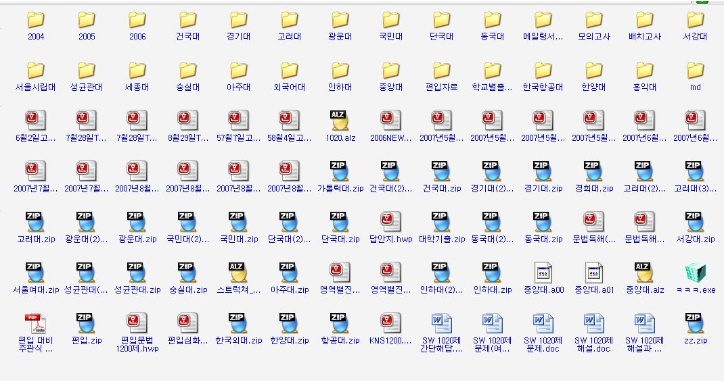Select the 중앙대.a01 file
Image resolution: width=724 pixels, height=381 pixels.
point(594,278)
